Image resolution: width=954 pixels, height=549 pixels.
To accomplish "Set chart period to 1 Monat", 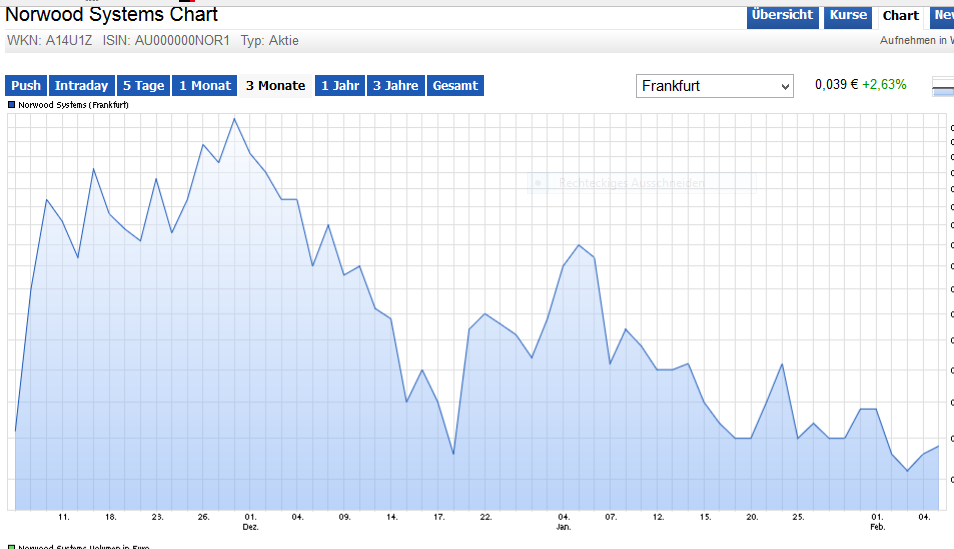I will (204, 86).
